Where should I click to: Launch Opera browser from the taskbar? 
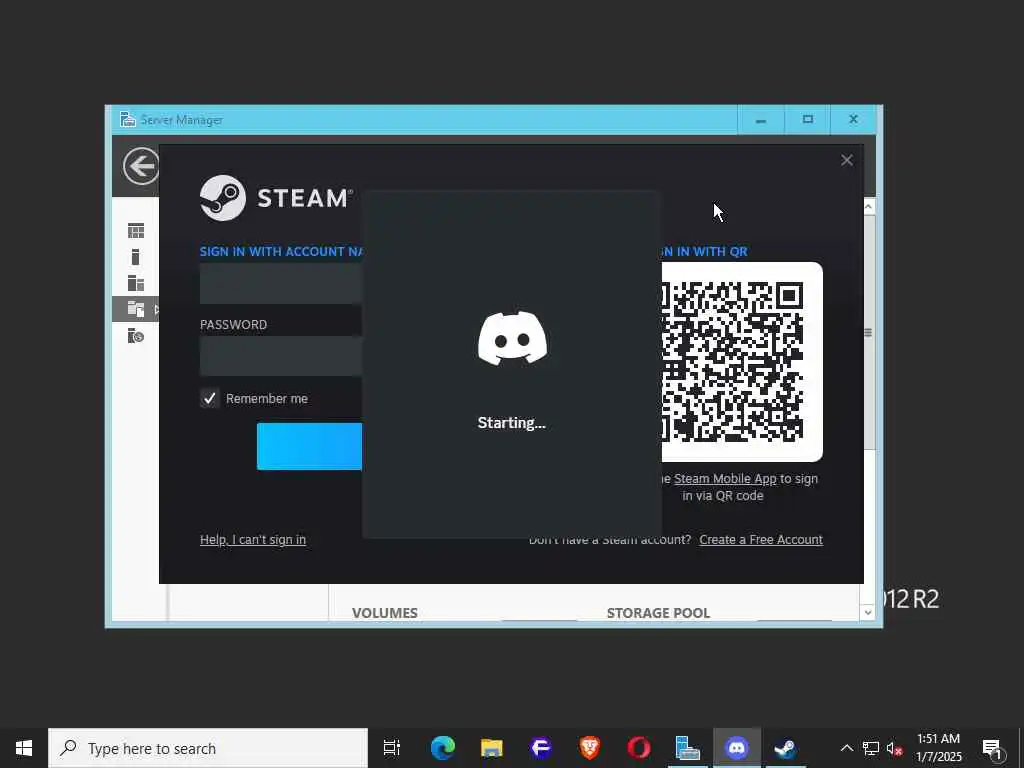[639, 748]
